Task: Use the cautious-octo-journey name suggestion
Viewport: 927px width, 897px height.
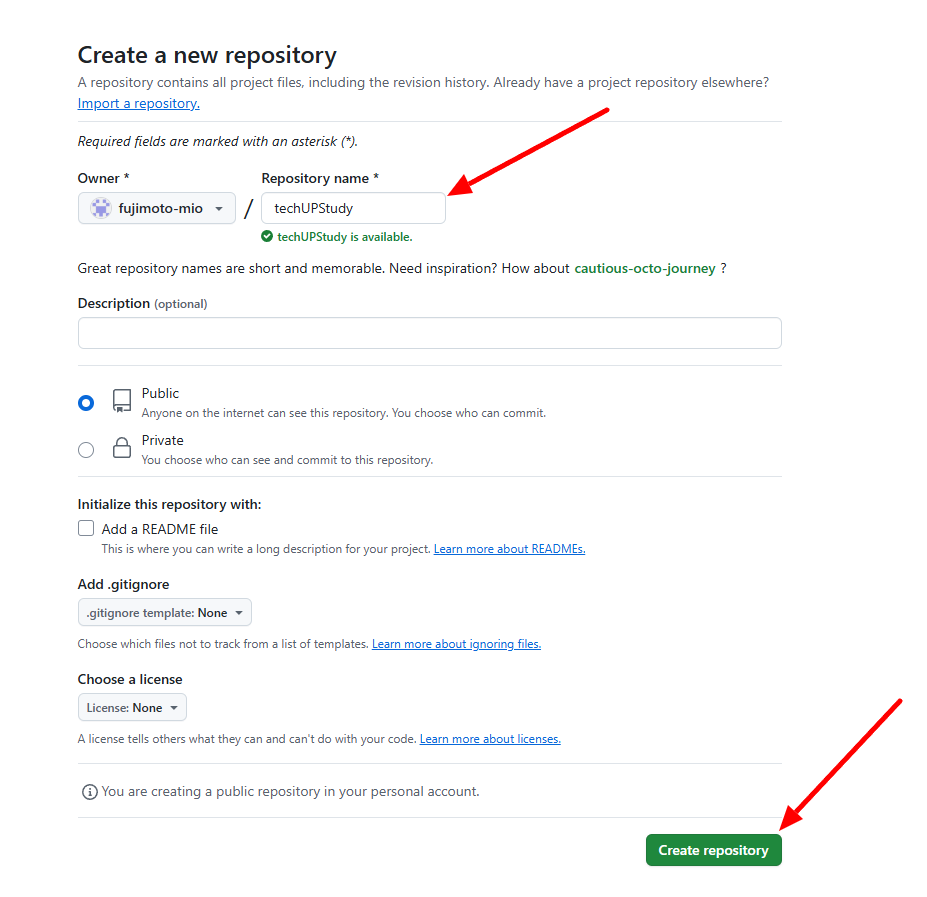Action: pos(645,268)
